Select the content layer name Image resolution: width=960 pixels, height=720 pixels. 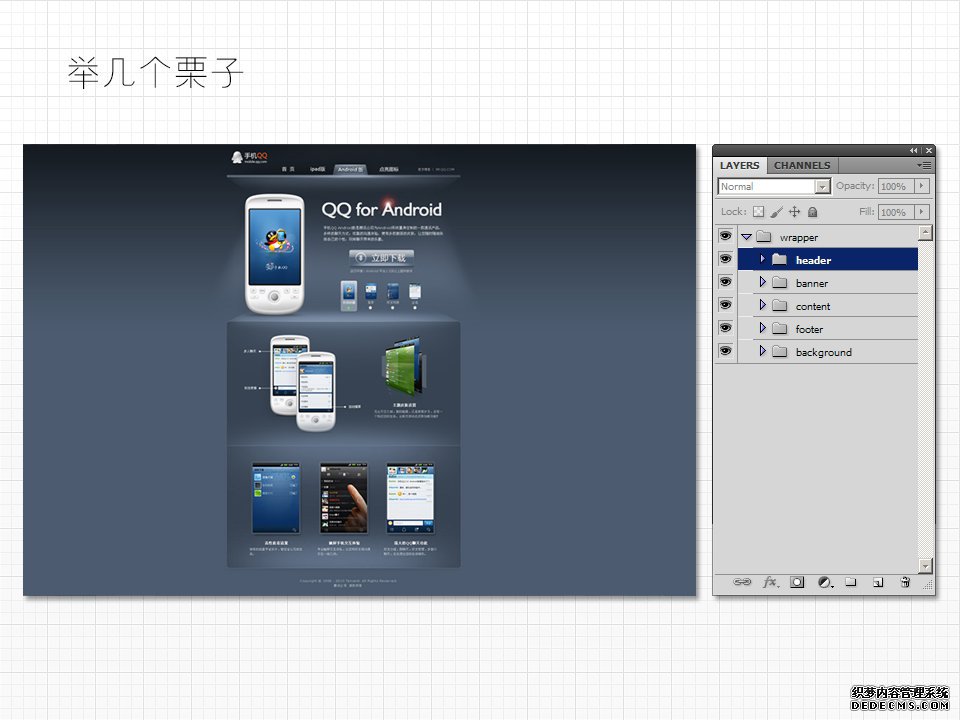click(813, 306)
